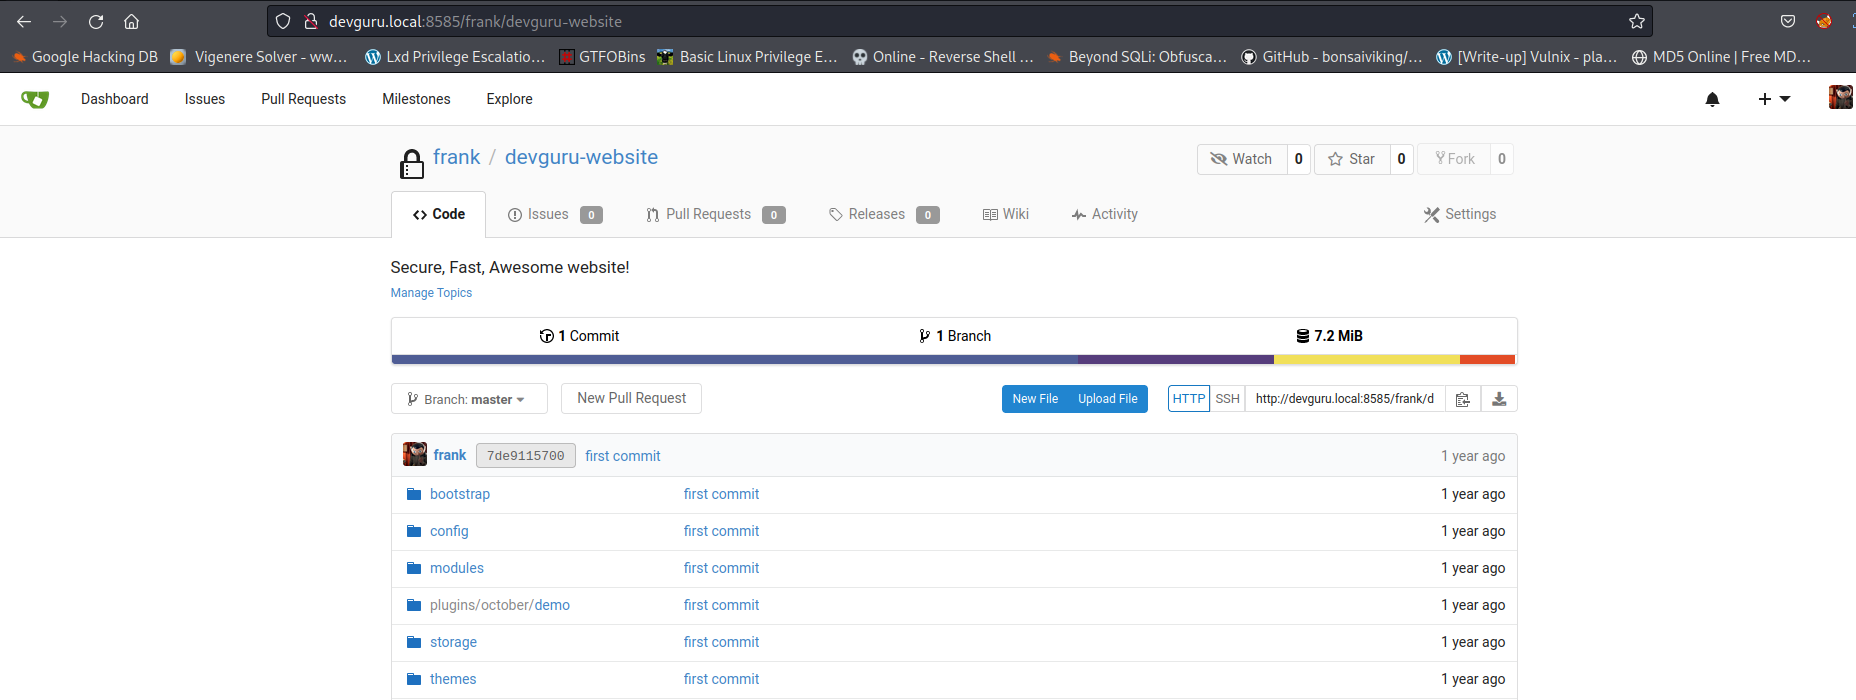
Task: Open the user profile avatar menu
Action: pyautogui.click(x=1840, y=98)
